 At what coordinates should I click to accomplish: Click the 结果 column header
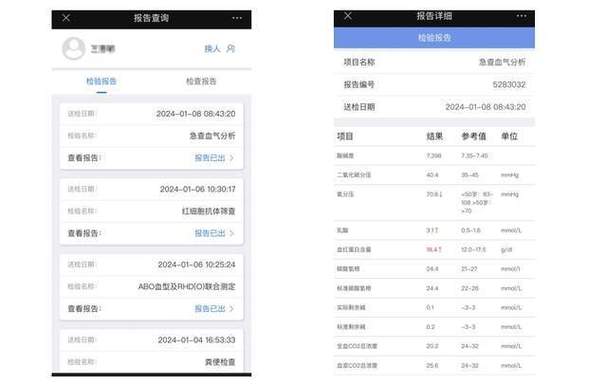click(x=434, y=136)
